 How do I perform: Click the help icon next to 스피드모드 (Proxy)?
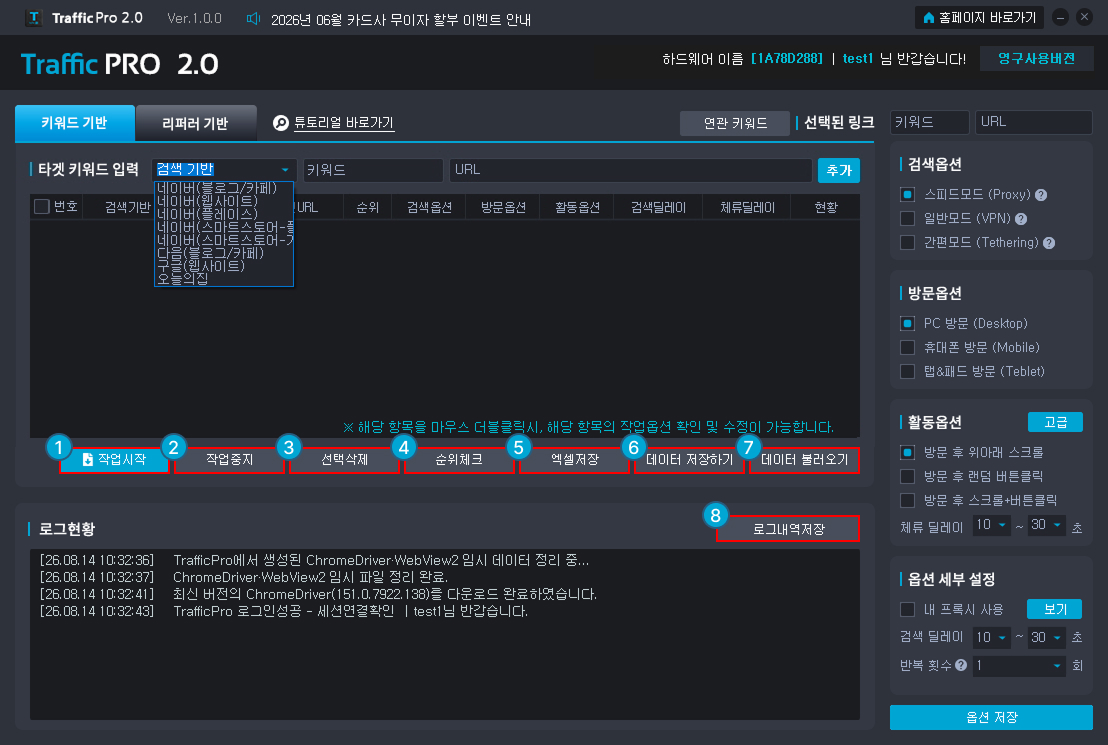point(1041,195)
